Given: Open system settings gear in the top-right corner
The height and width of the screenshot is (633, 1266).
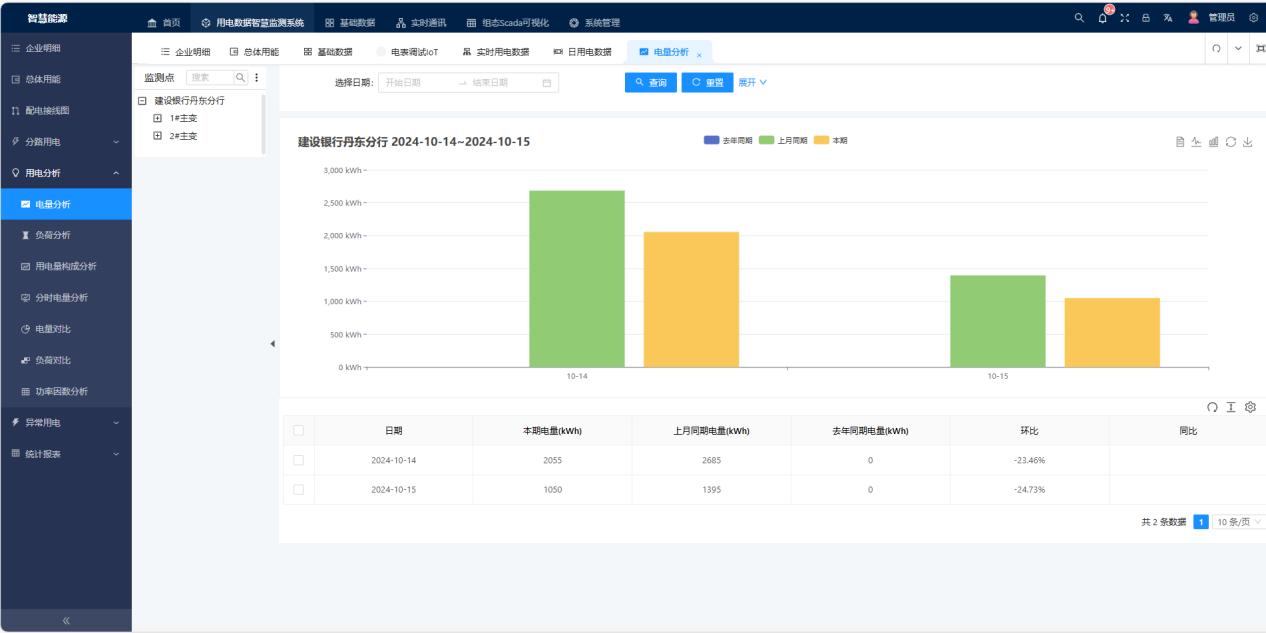Looking at the screenshot, I should 1252,17.
